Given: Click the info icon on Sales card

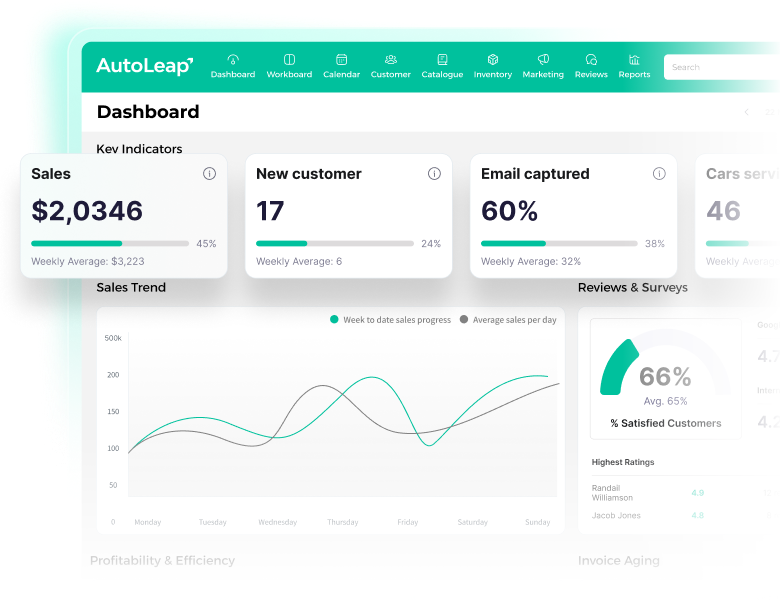Looking at the screenshot, I should [209, 174].
